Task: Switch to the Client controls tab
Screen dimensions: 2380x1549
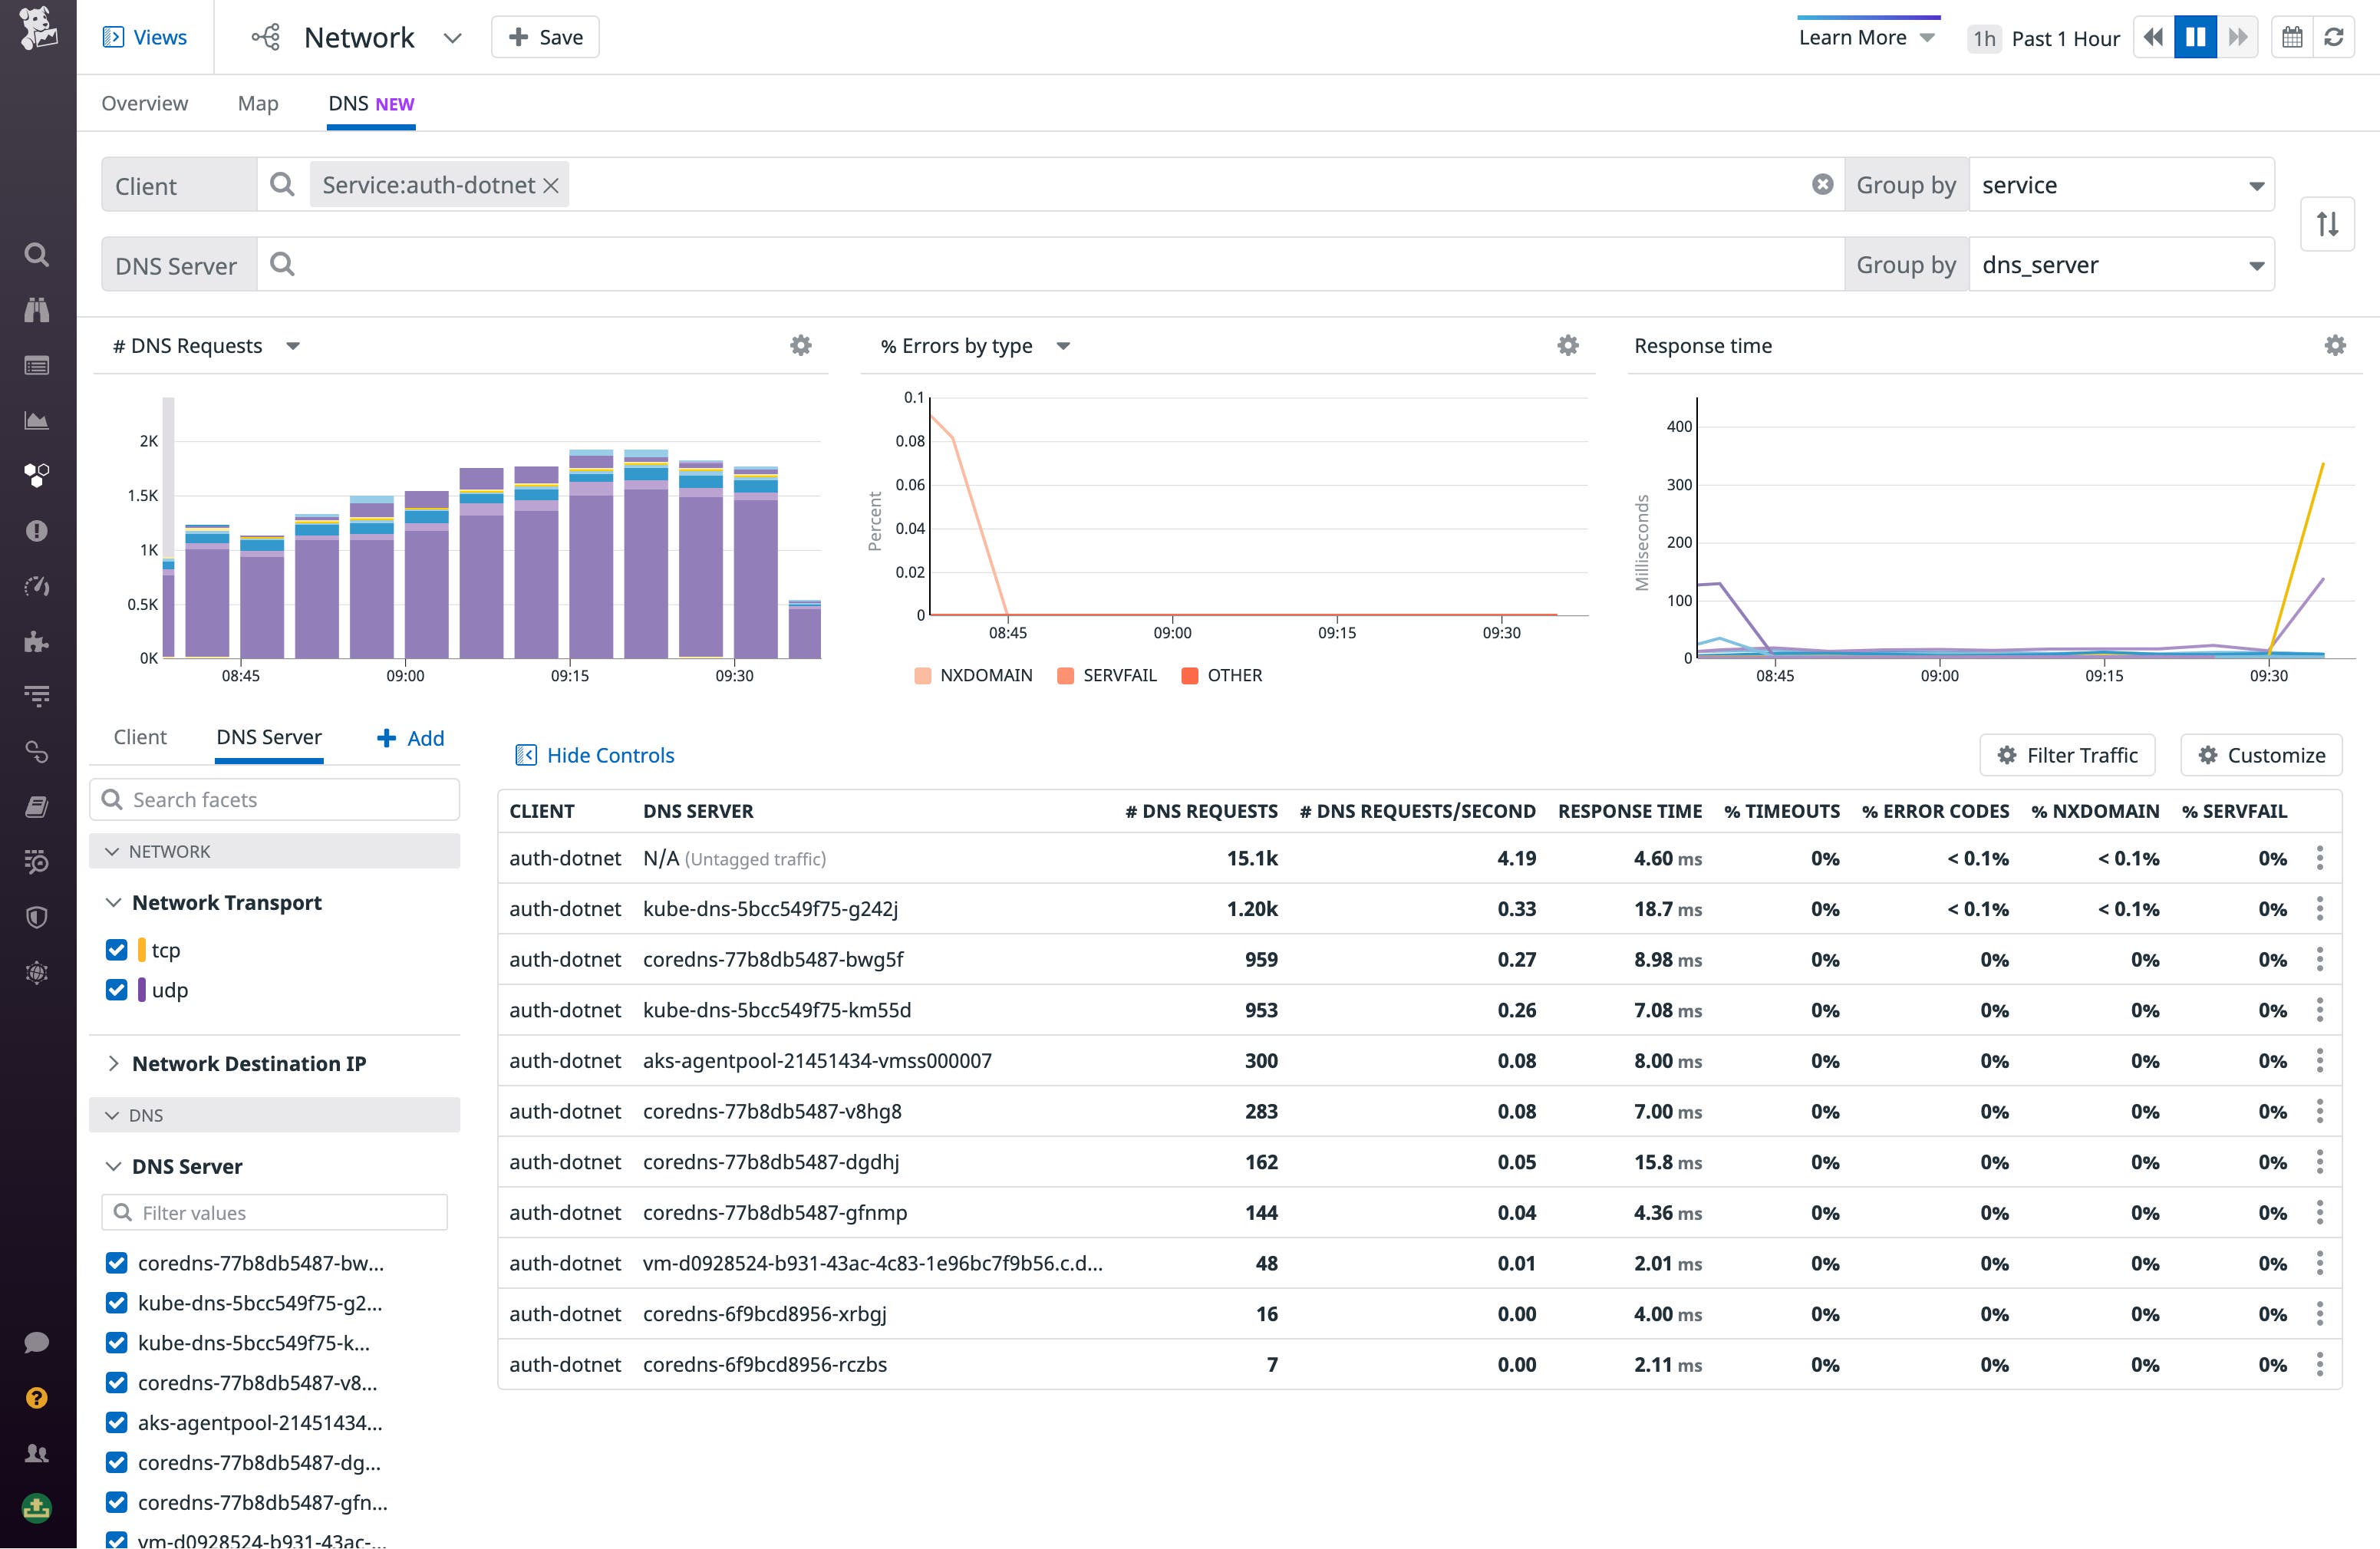Action: pyautogui.click(x=140, y=737)
